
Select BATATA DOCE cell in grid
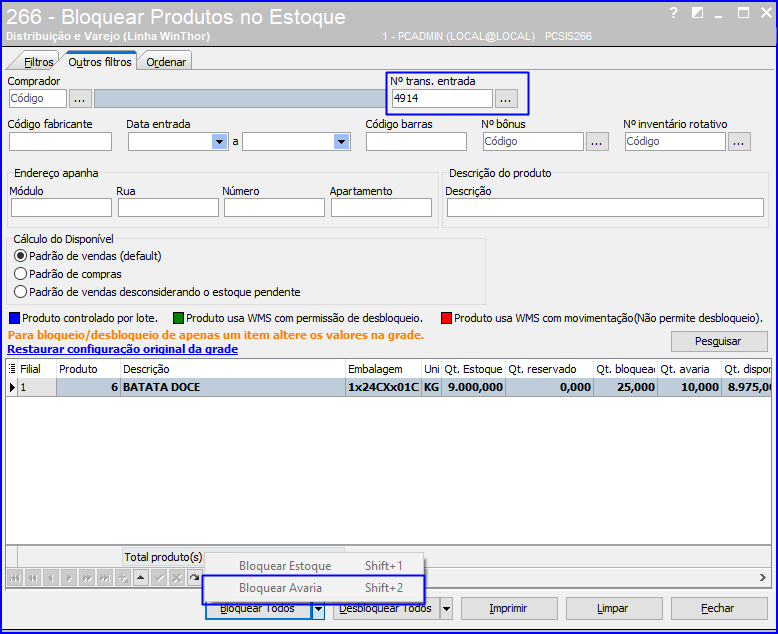pyautogui.click(x=233, y=387)
